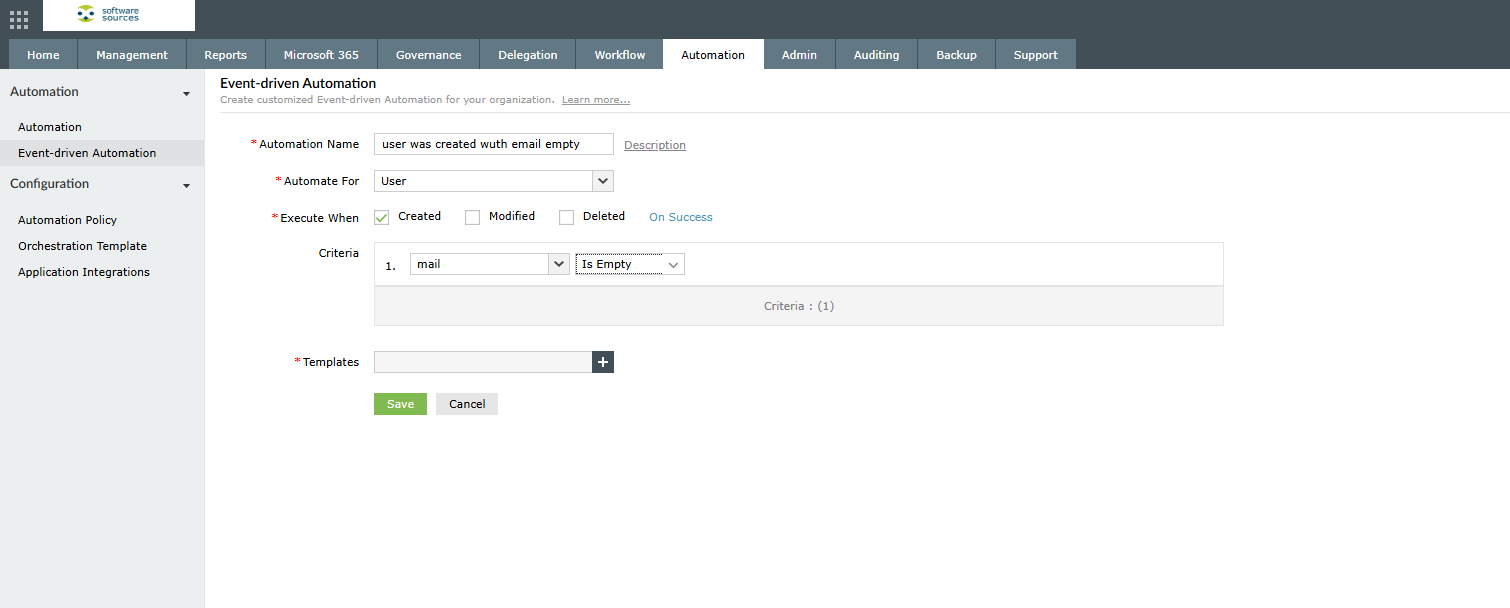Select Orchestration Template in the sidebar
The image size is (1510, 608).
click(82, 246)
